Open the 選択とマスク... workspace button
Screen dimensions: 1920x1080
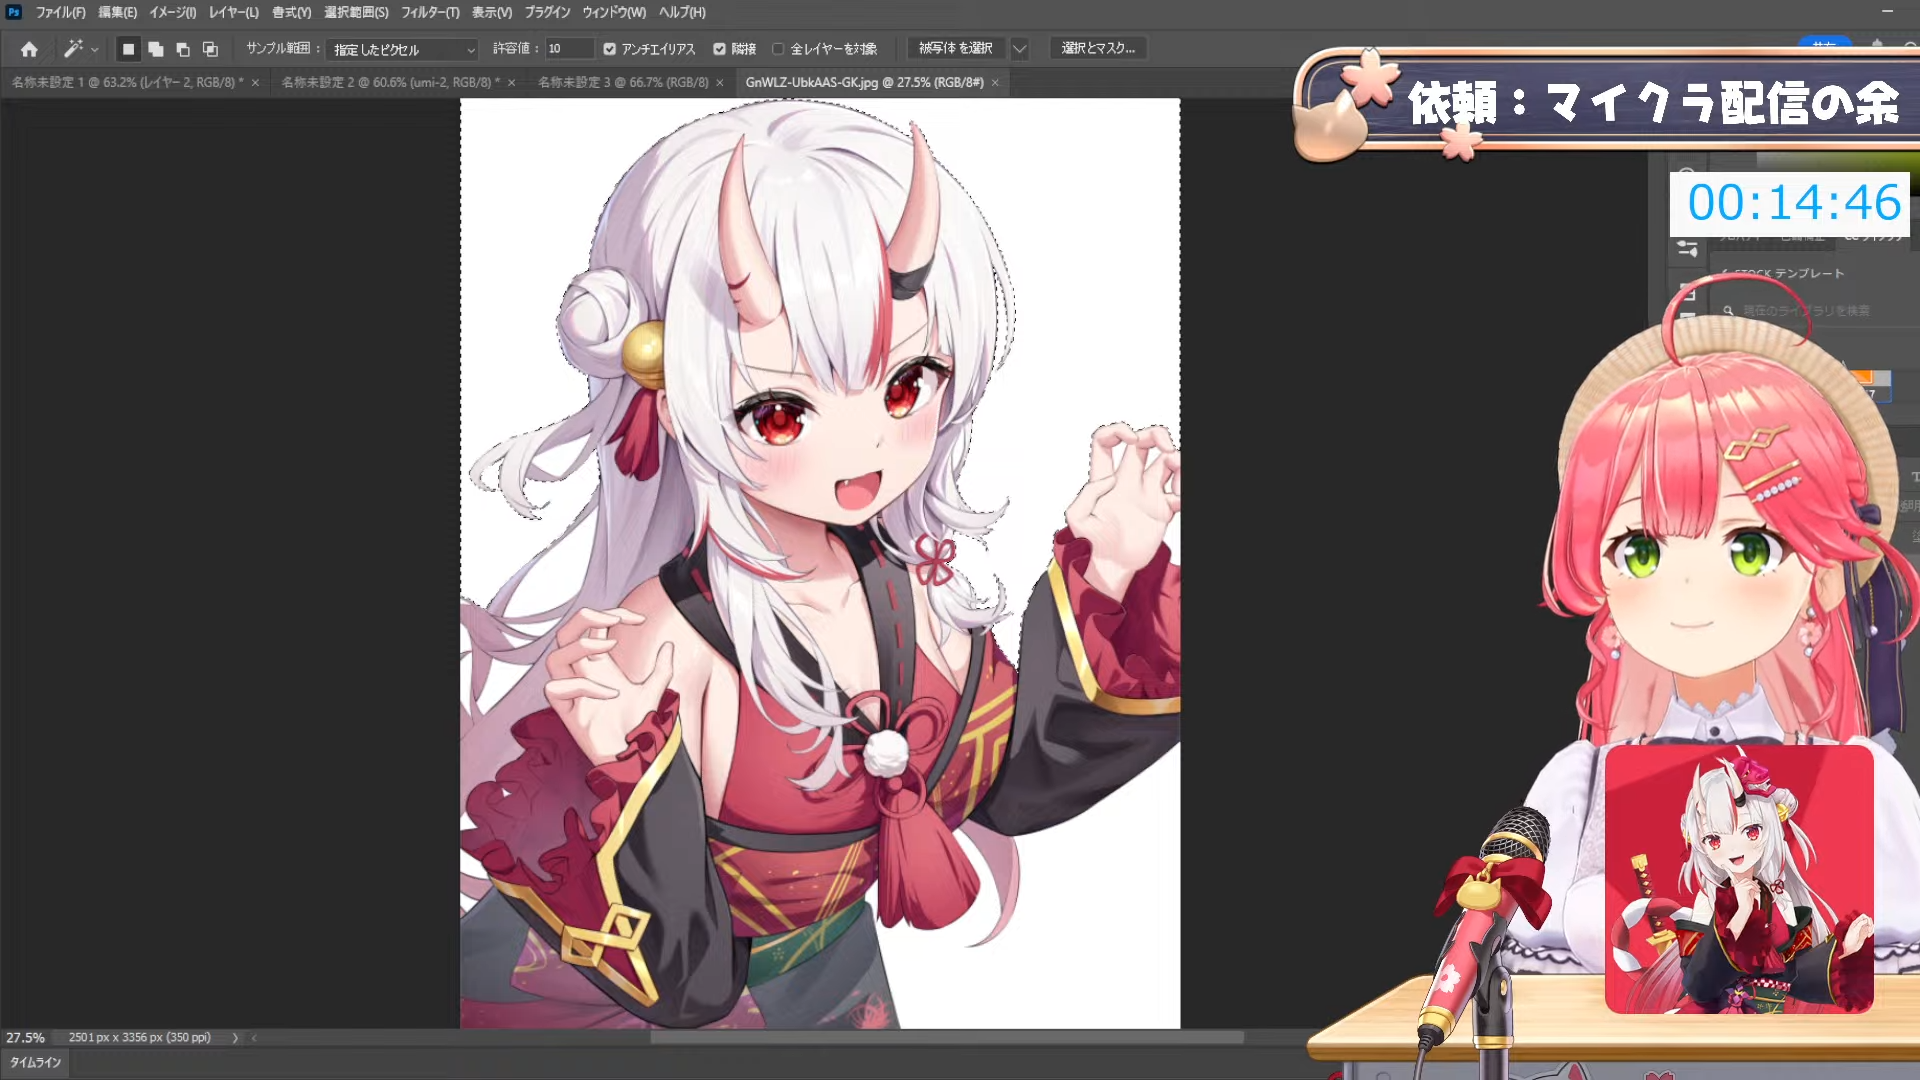[1098, 48]
